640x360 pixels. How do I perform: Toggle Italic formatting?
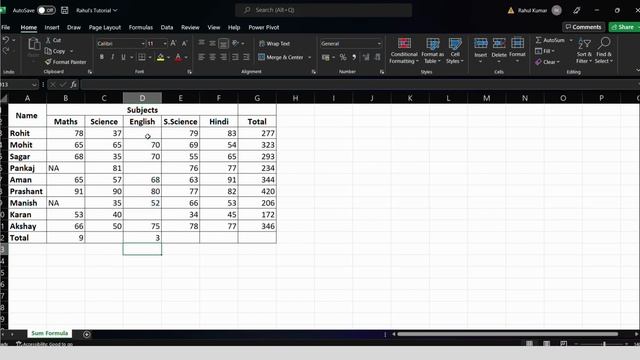coord(112,57)
